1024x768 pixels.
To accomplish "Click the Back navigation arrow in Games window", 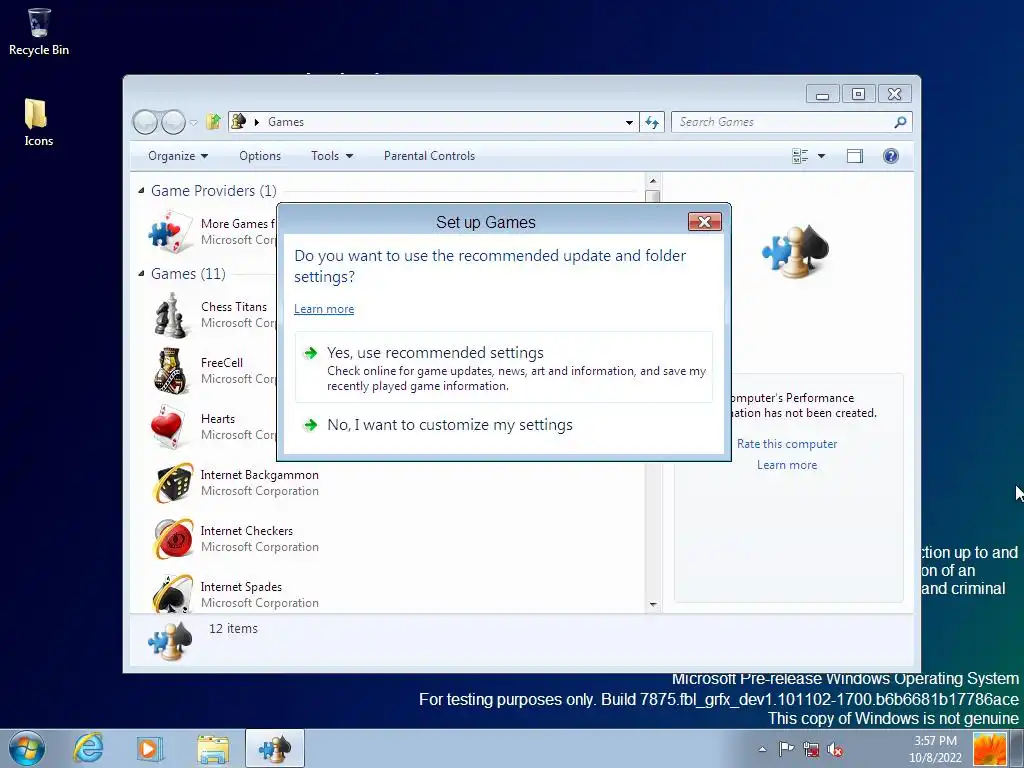I will pyautogui.click(x=146, y=122).
